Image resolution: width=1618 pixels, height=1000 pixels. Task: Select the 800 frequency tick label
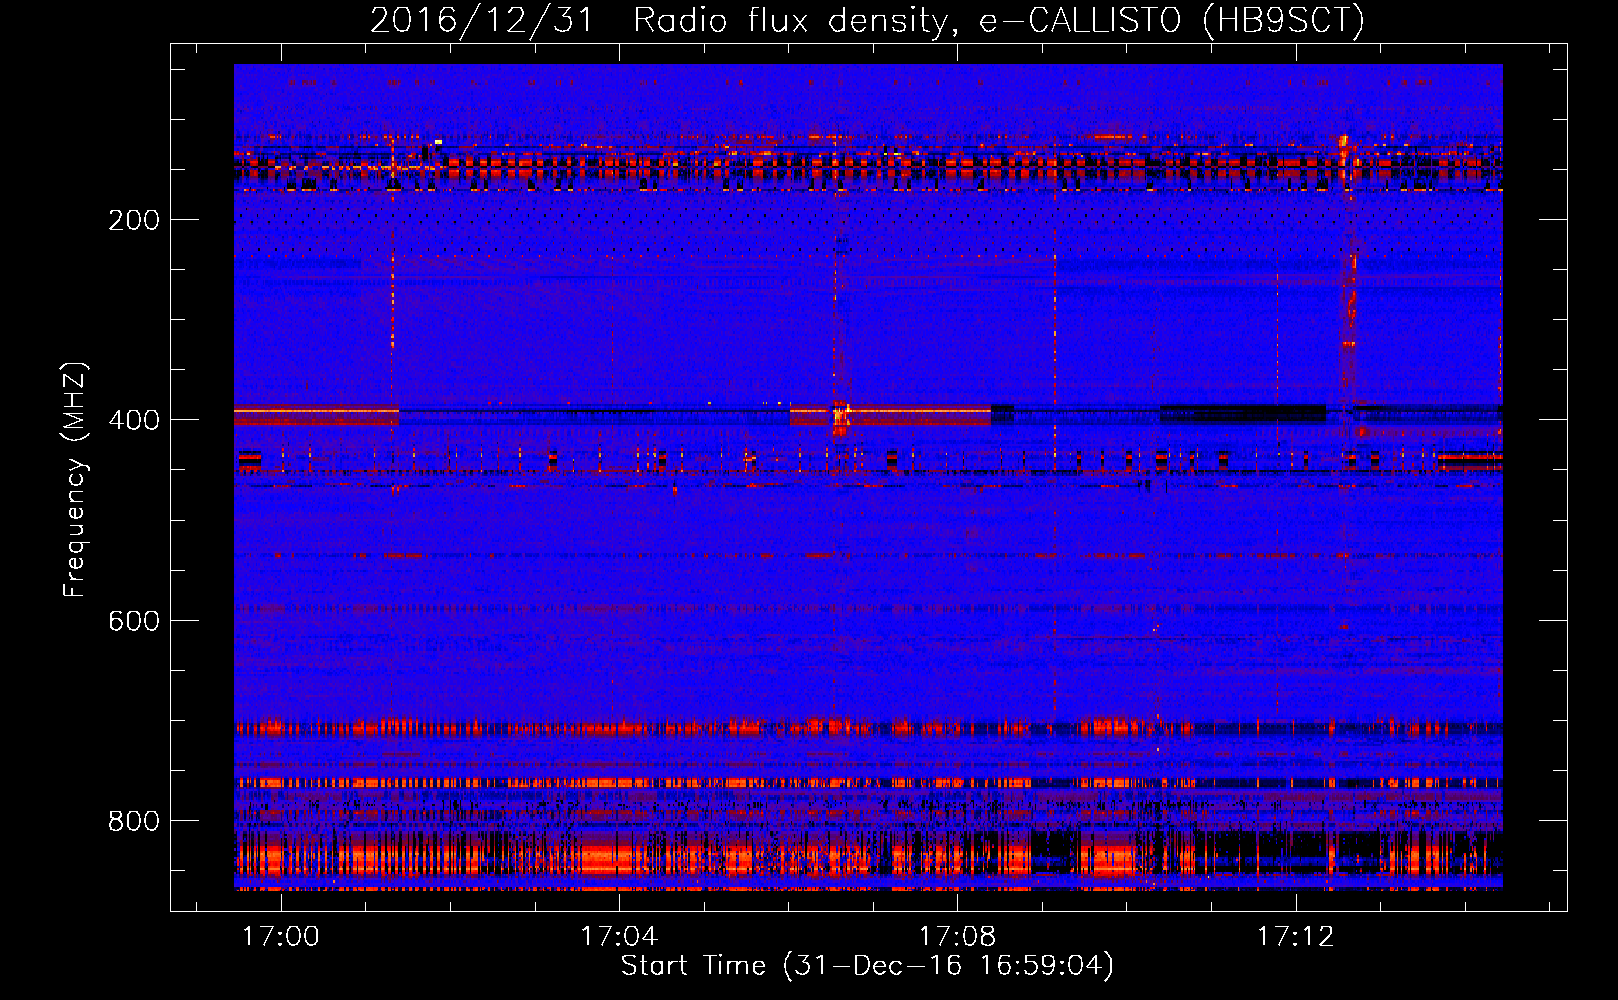point(134,821)
